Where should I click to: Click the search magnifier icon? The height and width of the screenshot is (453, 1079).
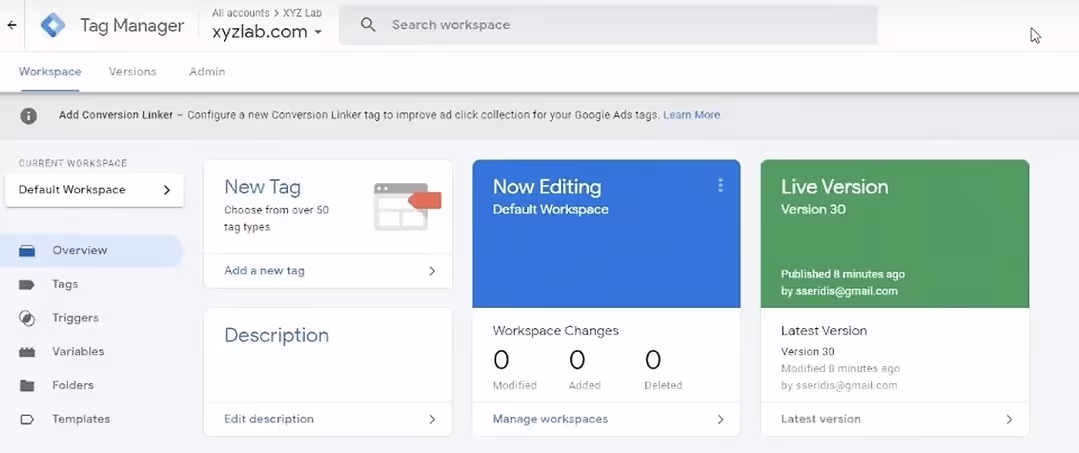click(368, 25)
